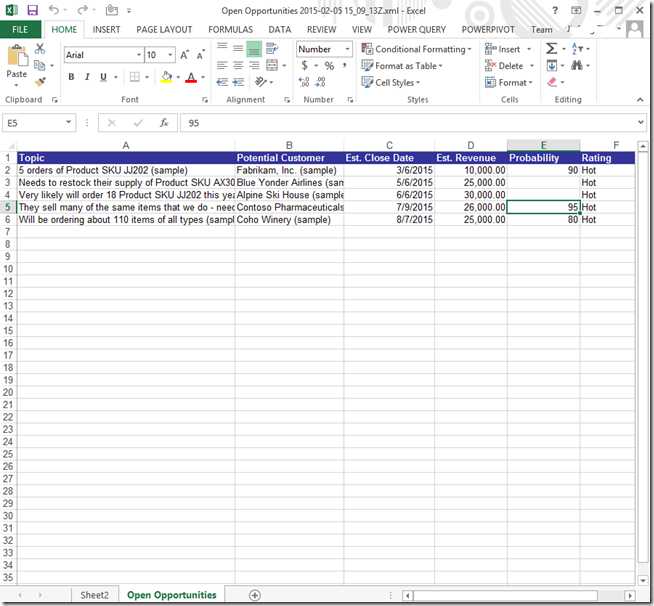Screen dimensions: 654x606
Task: Switch to the FORMULAS tab
Action: pos(230,30)
